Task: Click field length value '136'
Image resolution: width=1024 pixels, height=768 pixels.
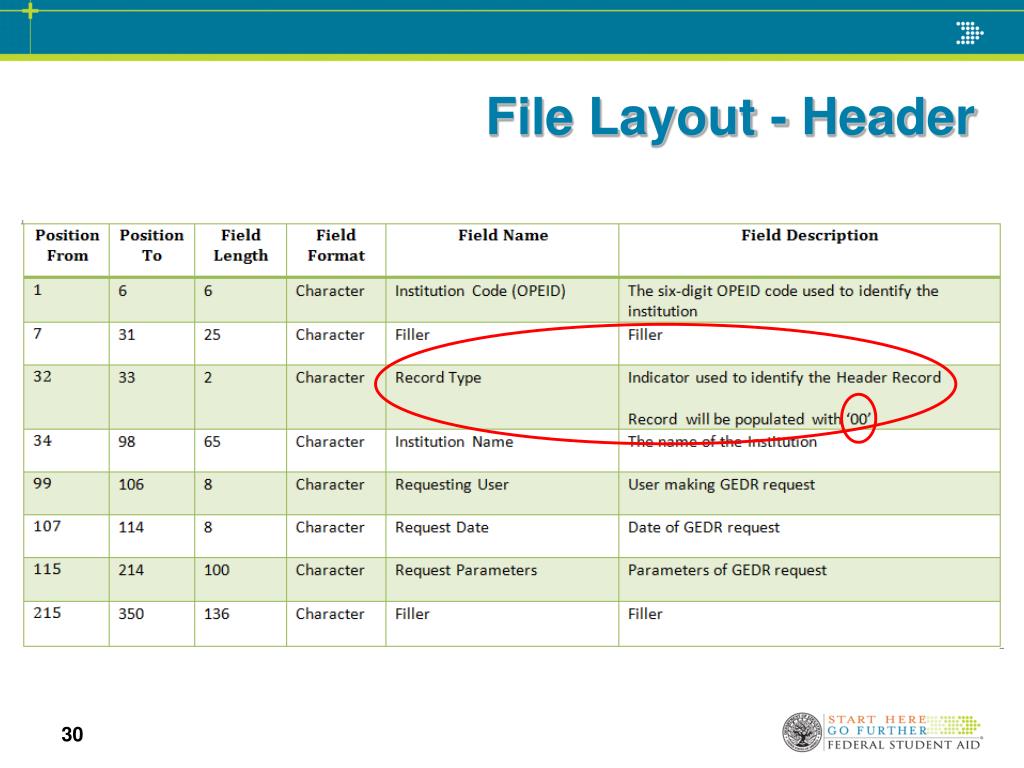Action: tap(217, 615)
